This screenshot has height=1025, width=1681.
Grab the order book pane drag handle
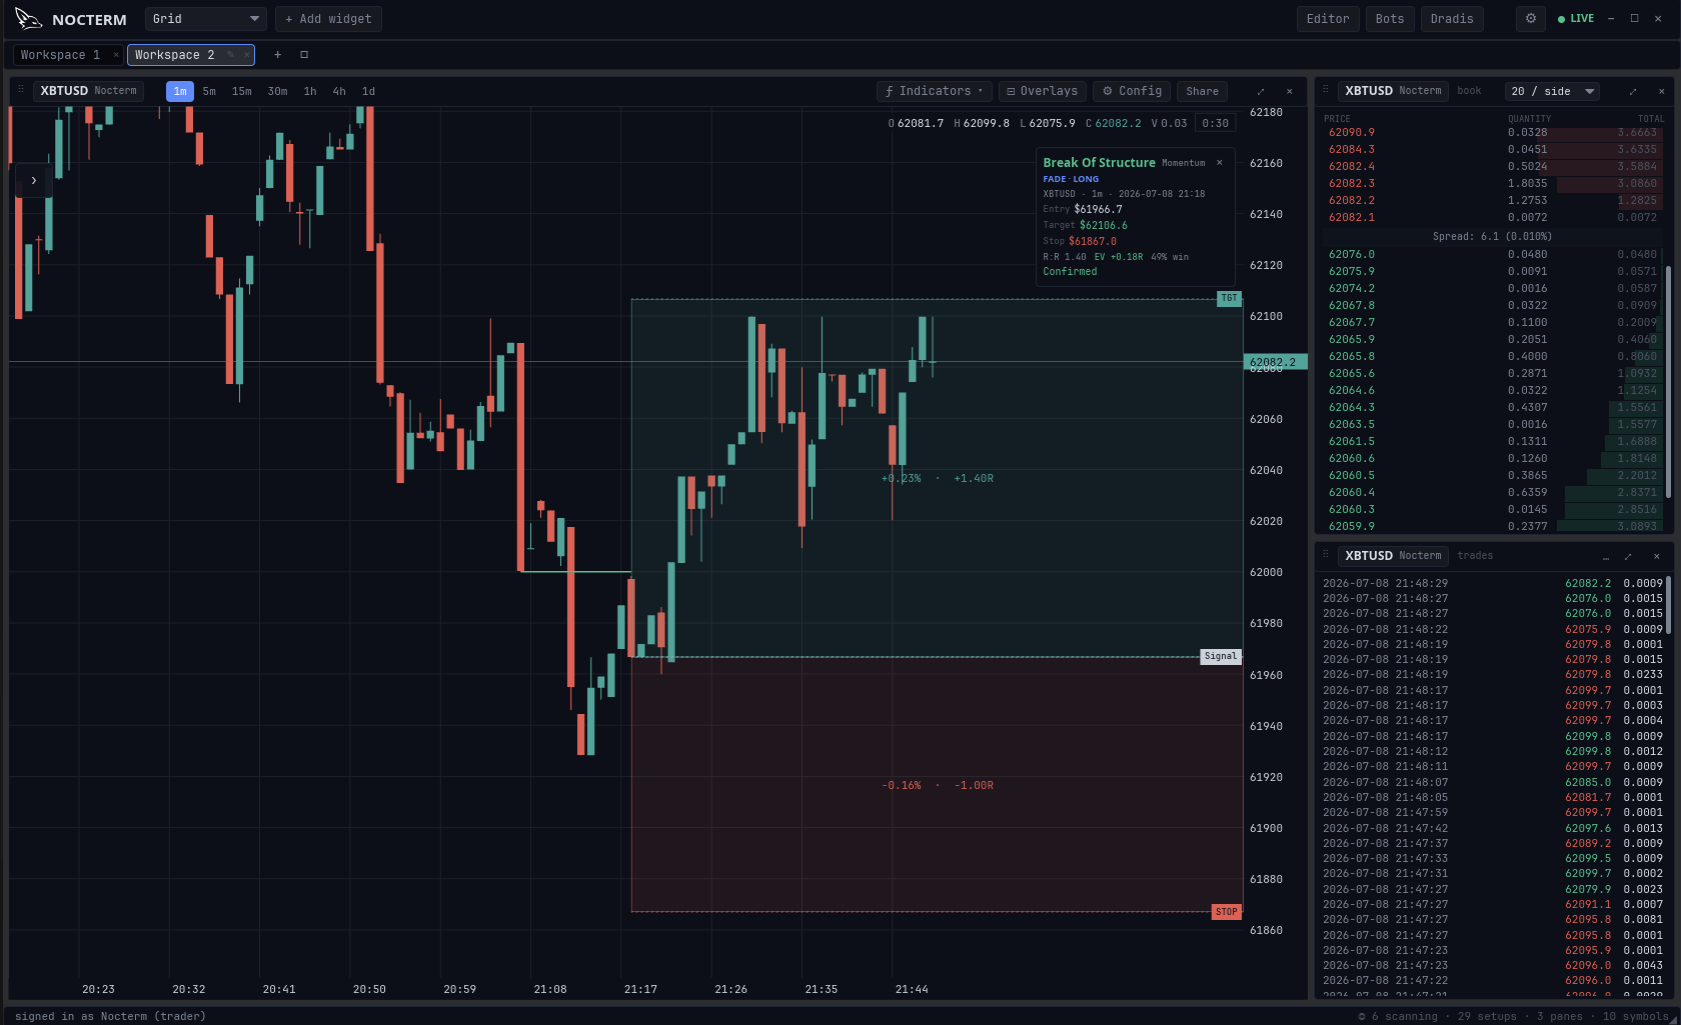click(x=1326, y=90)
